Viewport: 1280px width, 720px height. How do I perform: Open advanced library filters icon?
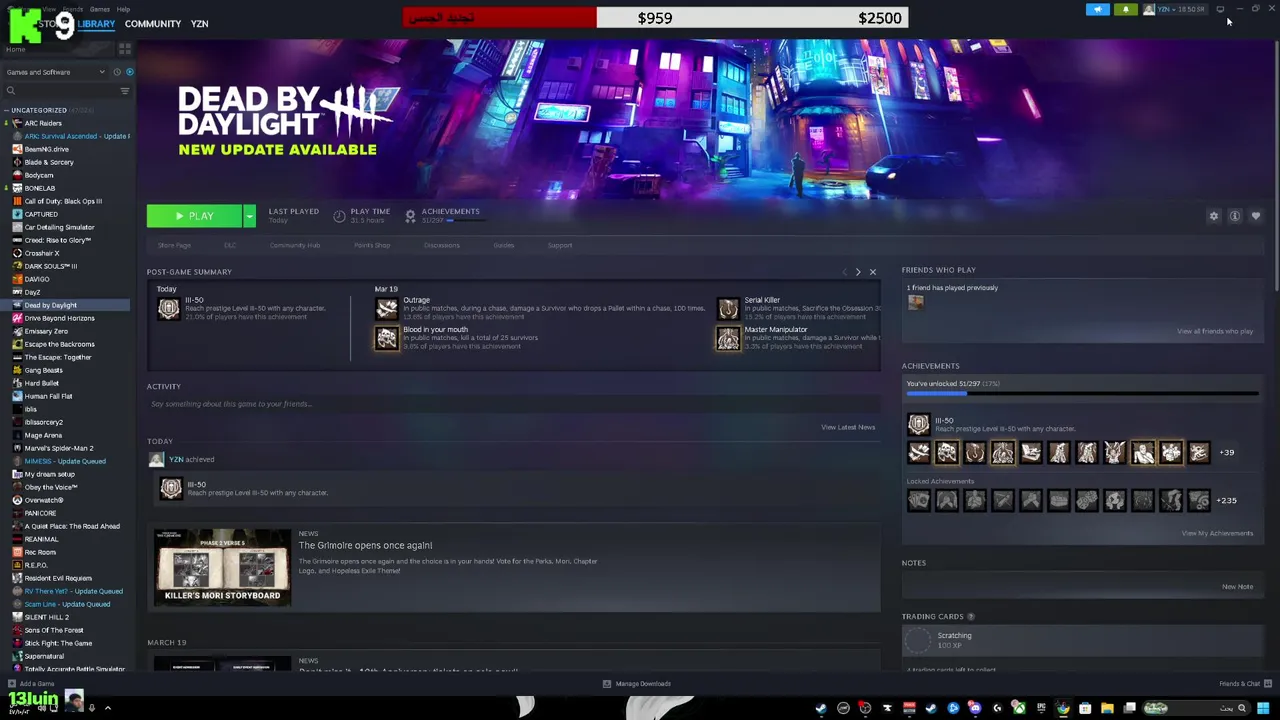tap(125, 91)
